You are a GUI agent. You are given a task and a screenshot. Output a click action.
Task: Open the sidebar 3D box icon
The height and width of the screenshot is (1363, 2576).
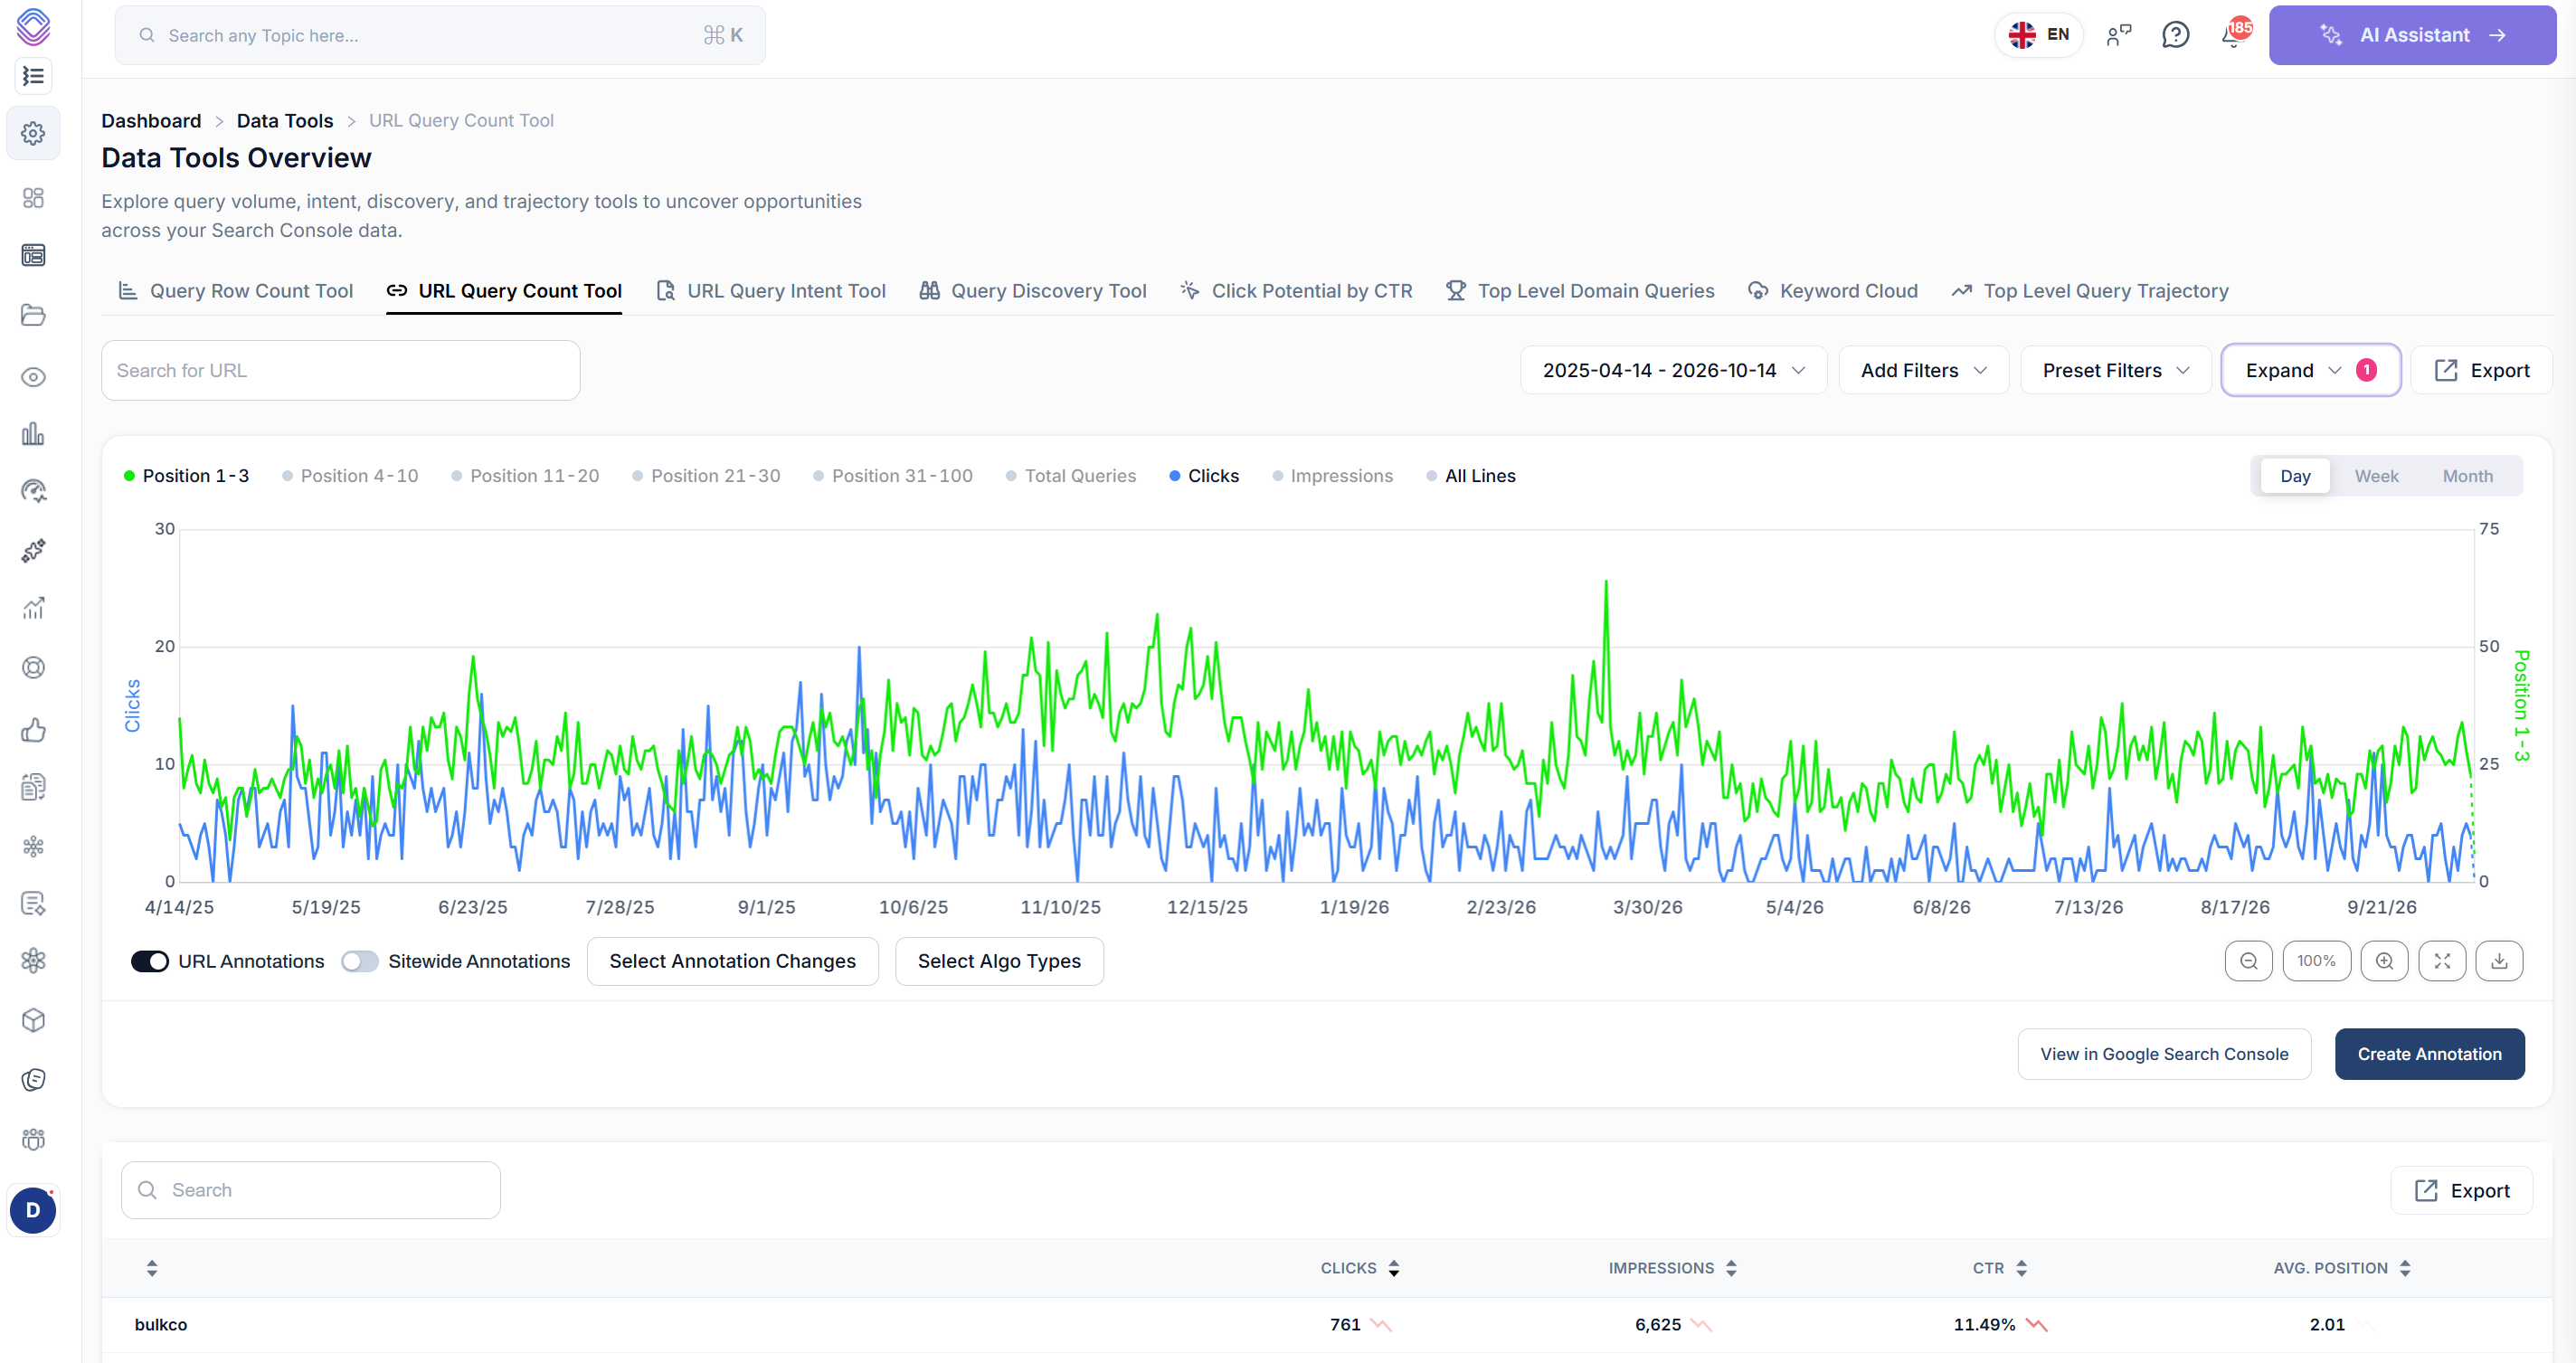(33, 1020)
